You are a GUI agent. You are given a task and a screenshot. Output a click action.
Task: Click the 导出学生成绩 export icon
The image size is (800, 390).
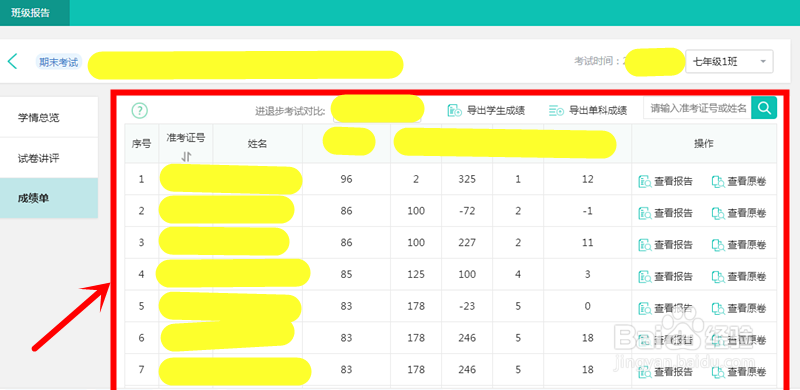click(x=455, y=110)
